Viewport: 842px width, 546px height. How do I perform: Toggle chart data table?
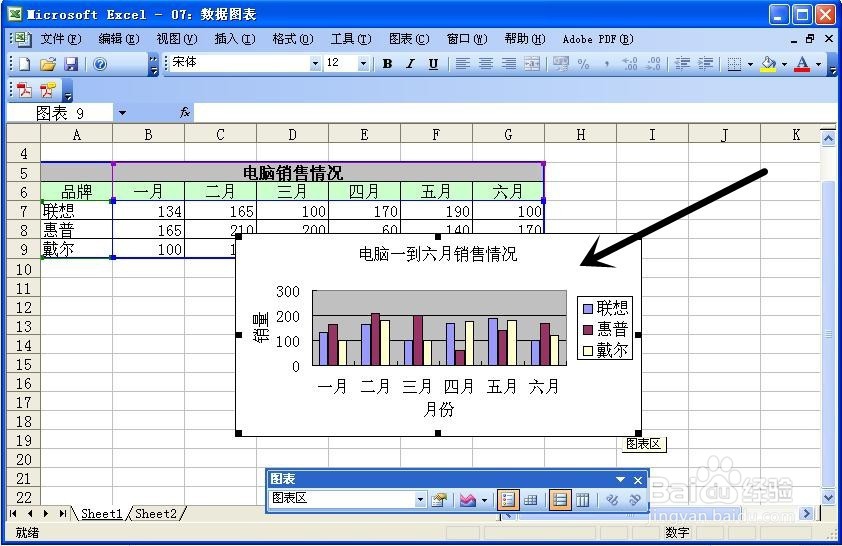(531, 500)
